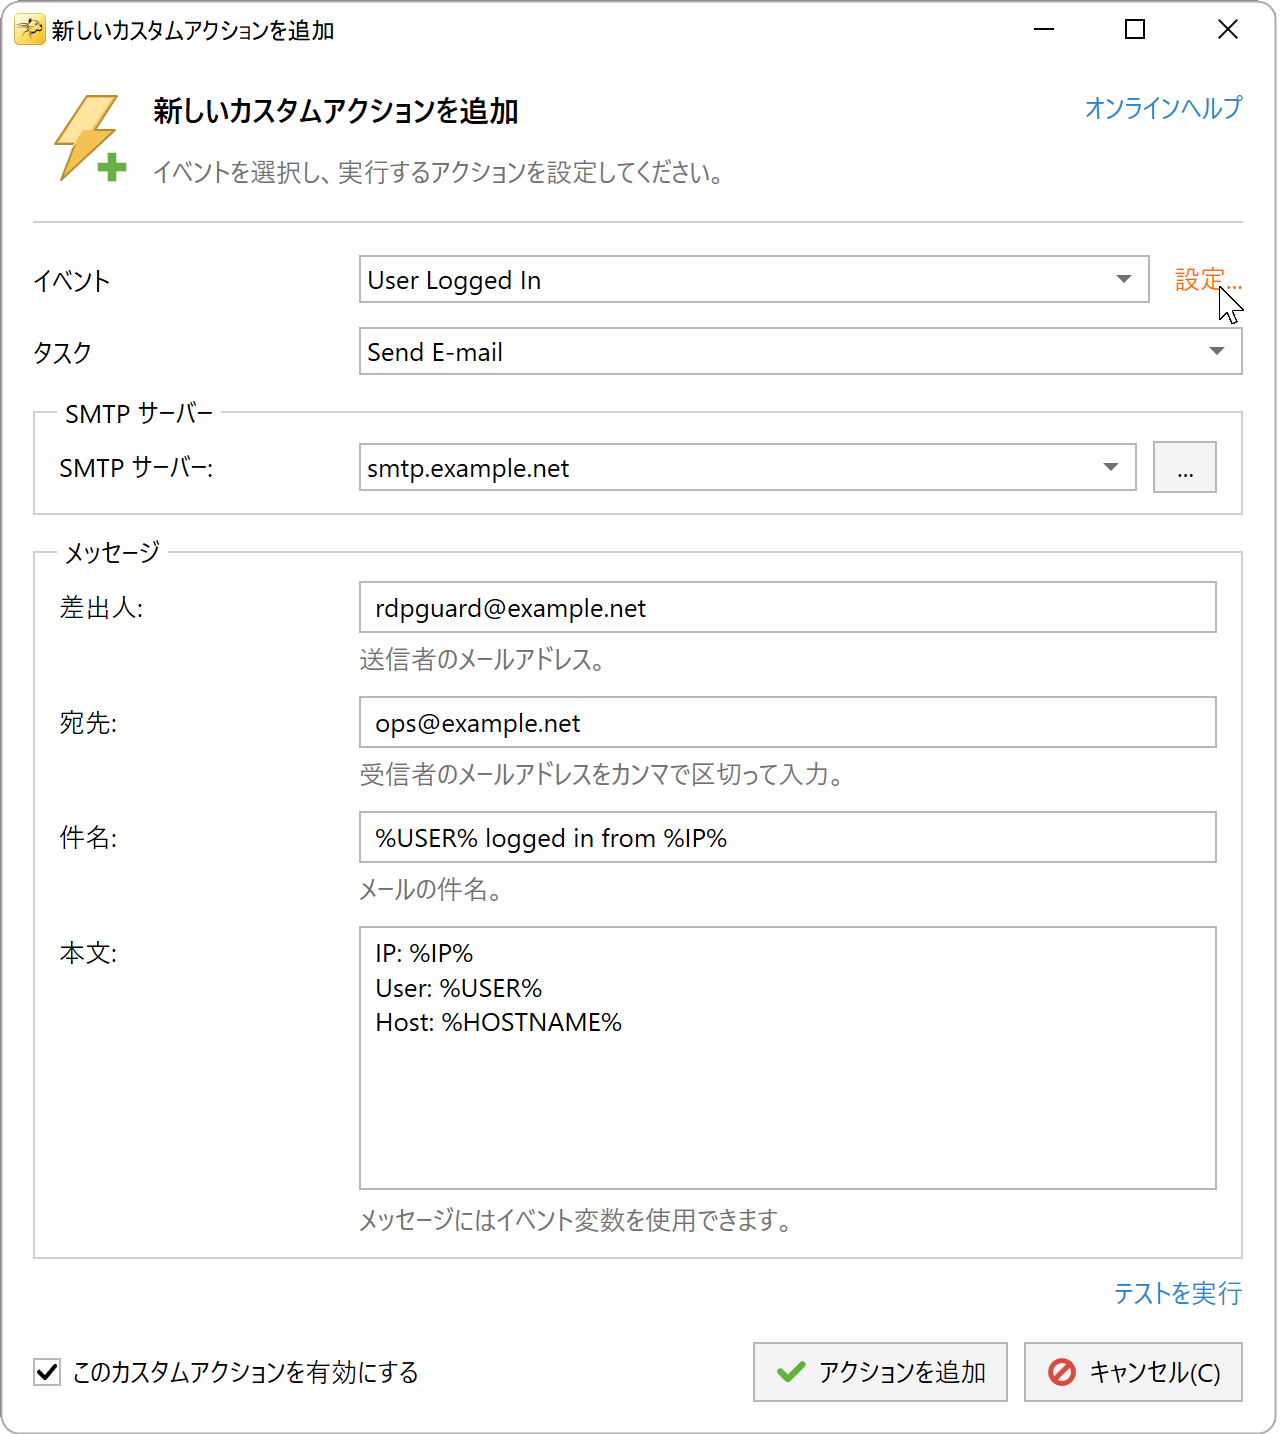Click the 設定... link beside the event

[1208, 280]
